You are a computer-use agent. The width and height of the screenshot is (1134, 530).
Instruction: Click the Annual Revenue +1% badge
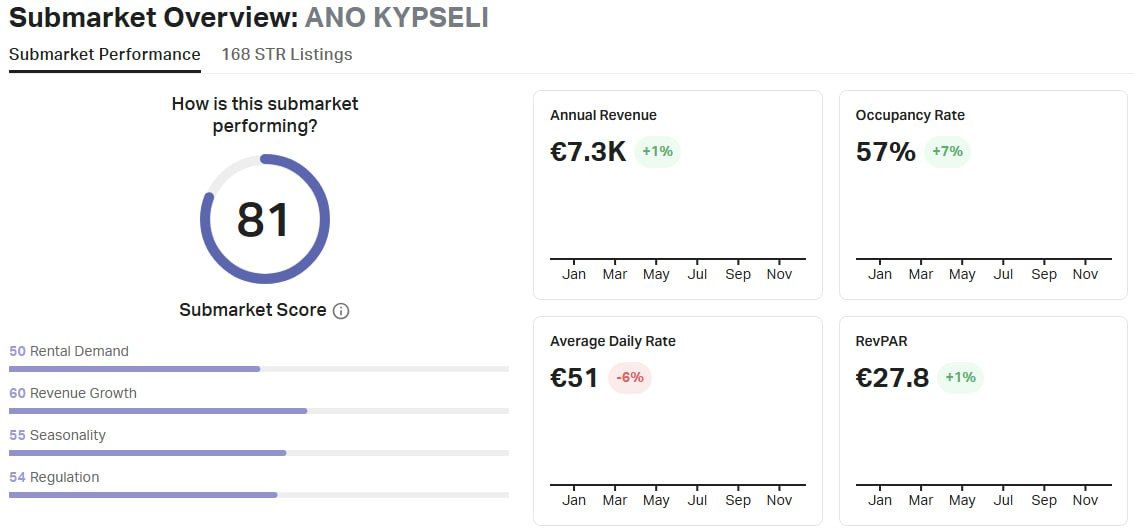(x=657, y=152)
